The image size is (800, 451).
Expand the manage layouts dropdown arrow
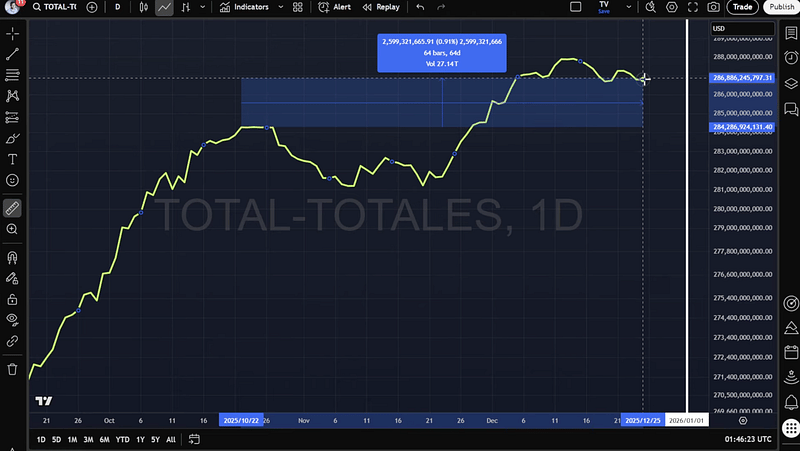click(629, 7)
